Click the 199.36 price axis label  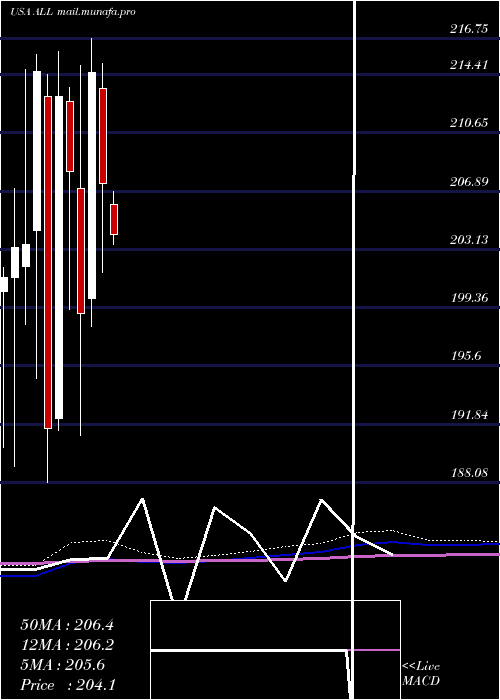(x=469, y=298)
